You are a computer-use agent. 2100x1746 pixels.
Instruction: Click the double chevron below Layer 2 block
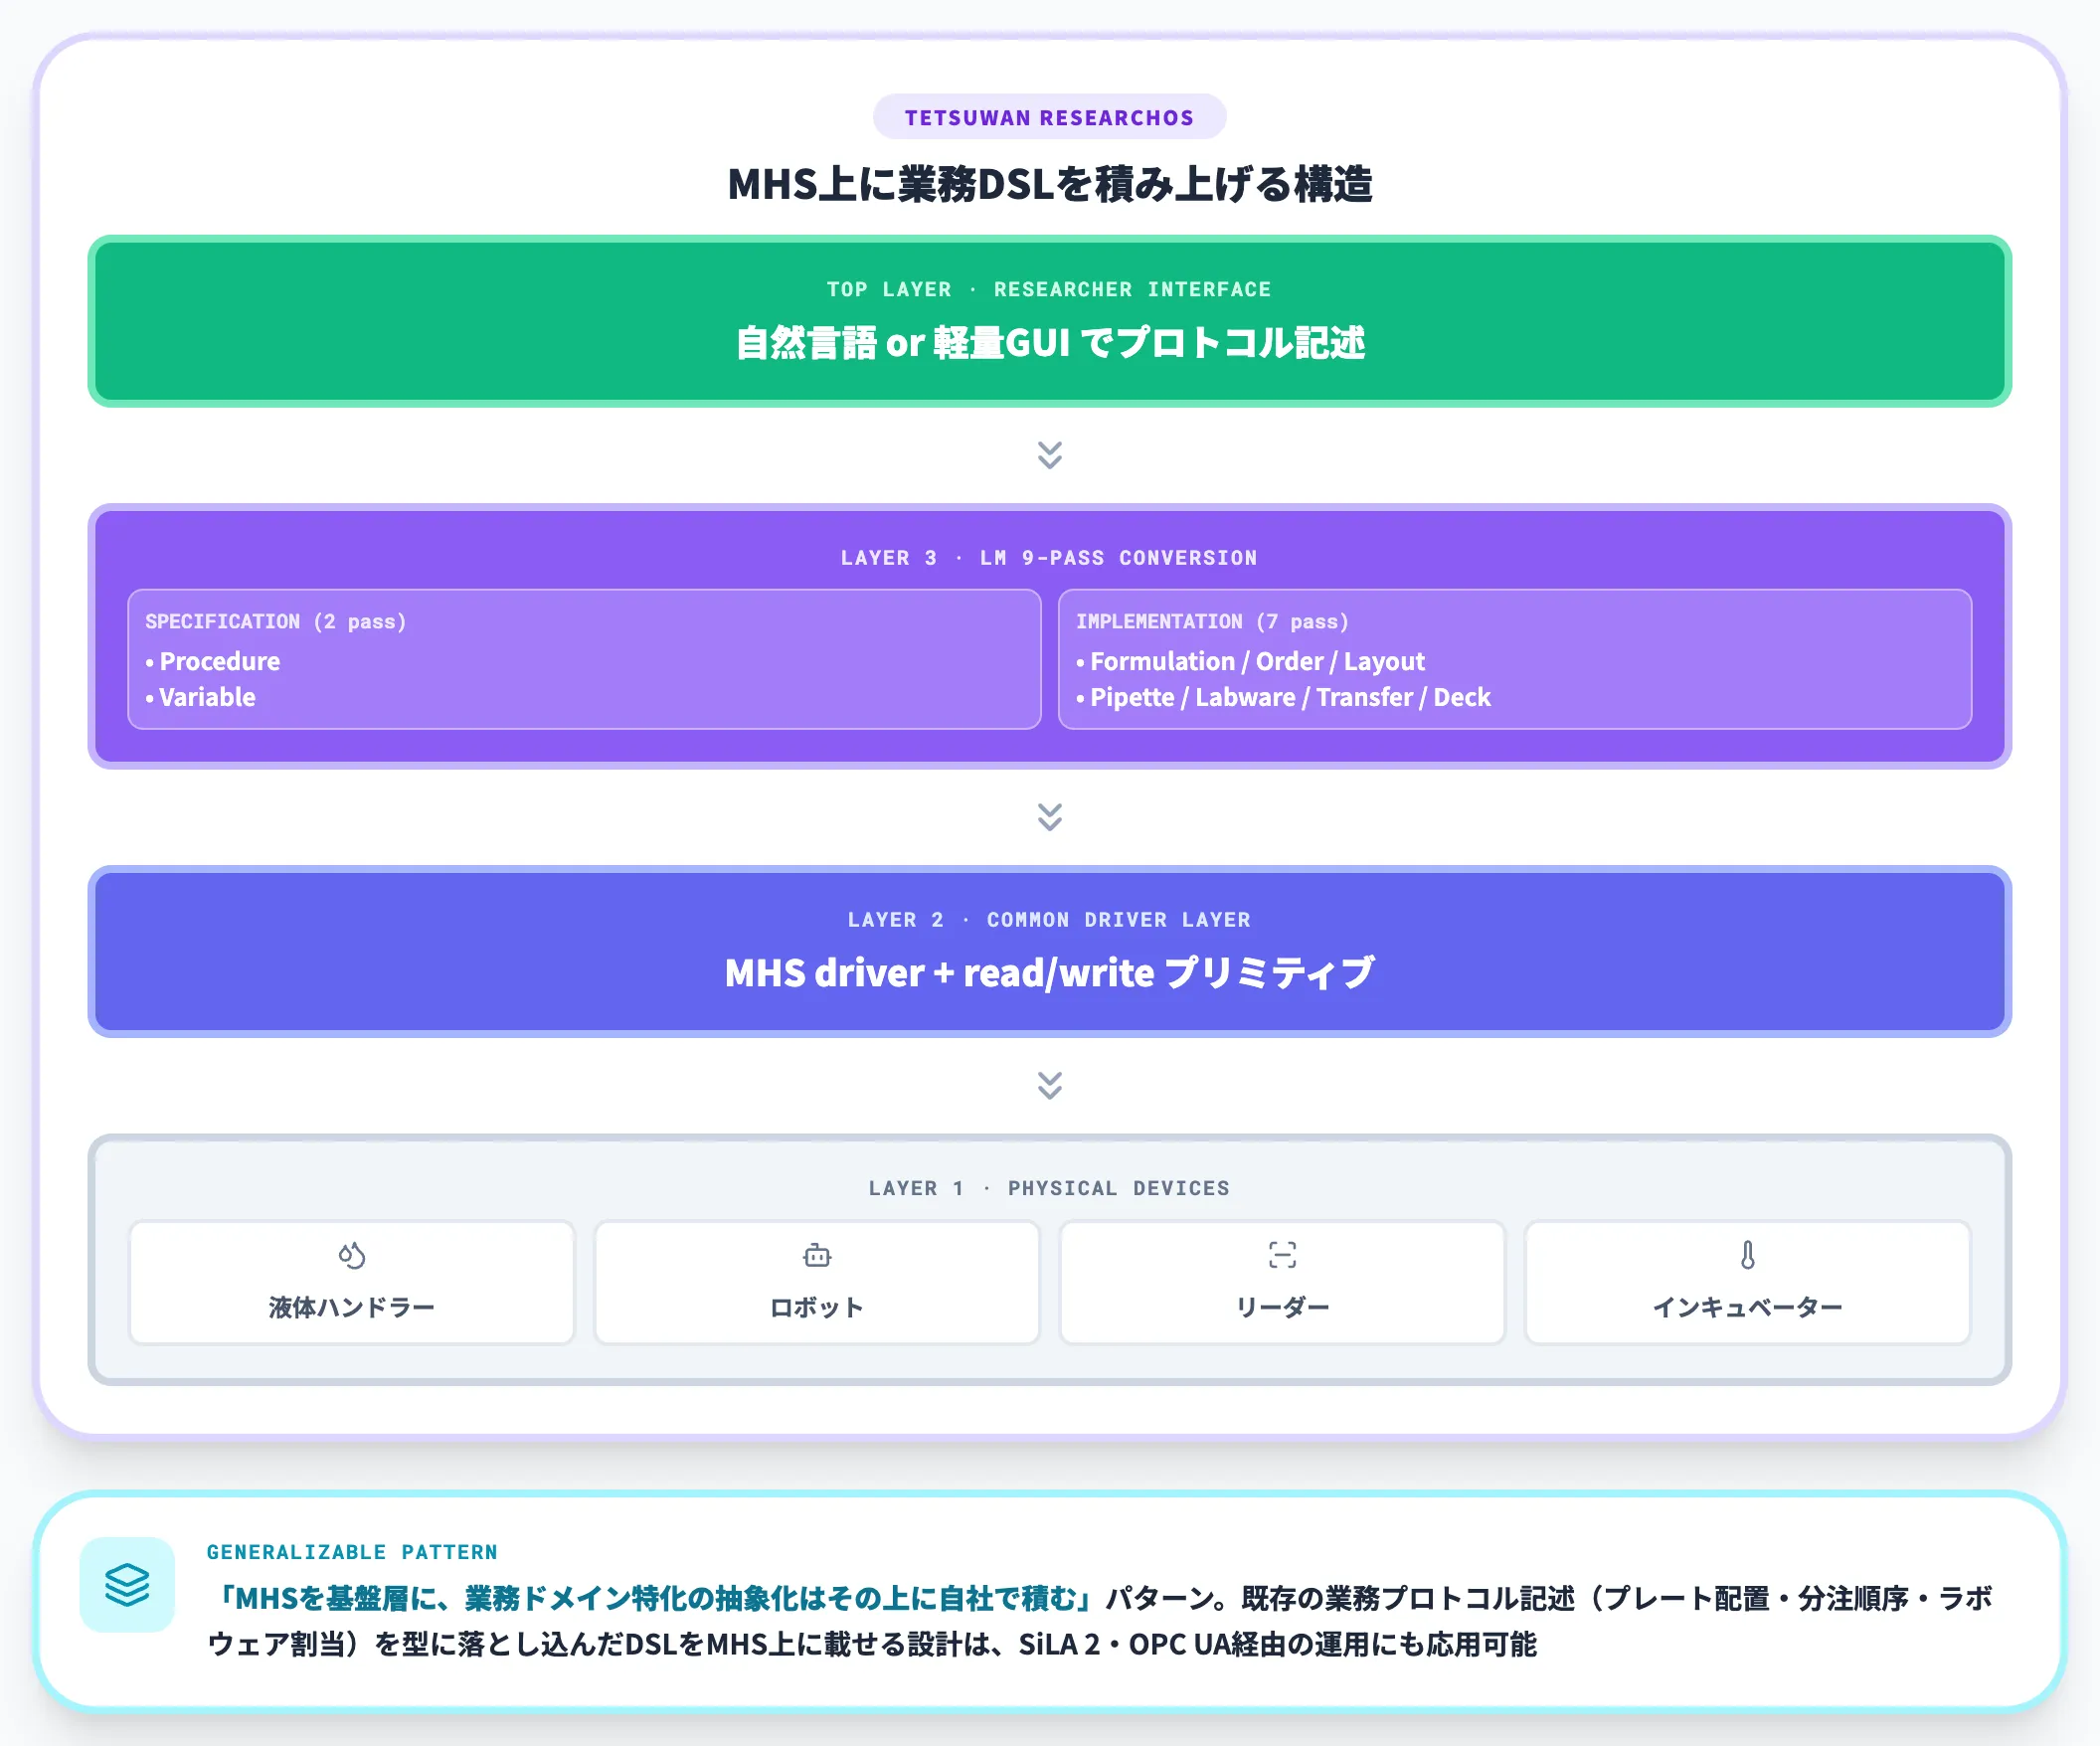pyautogui.click(x=1049, y=1085)
